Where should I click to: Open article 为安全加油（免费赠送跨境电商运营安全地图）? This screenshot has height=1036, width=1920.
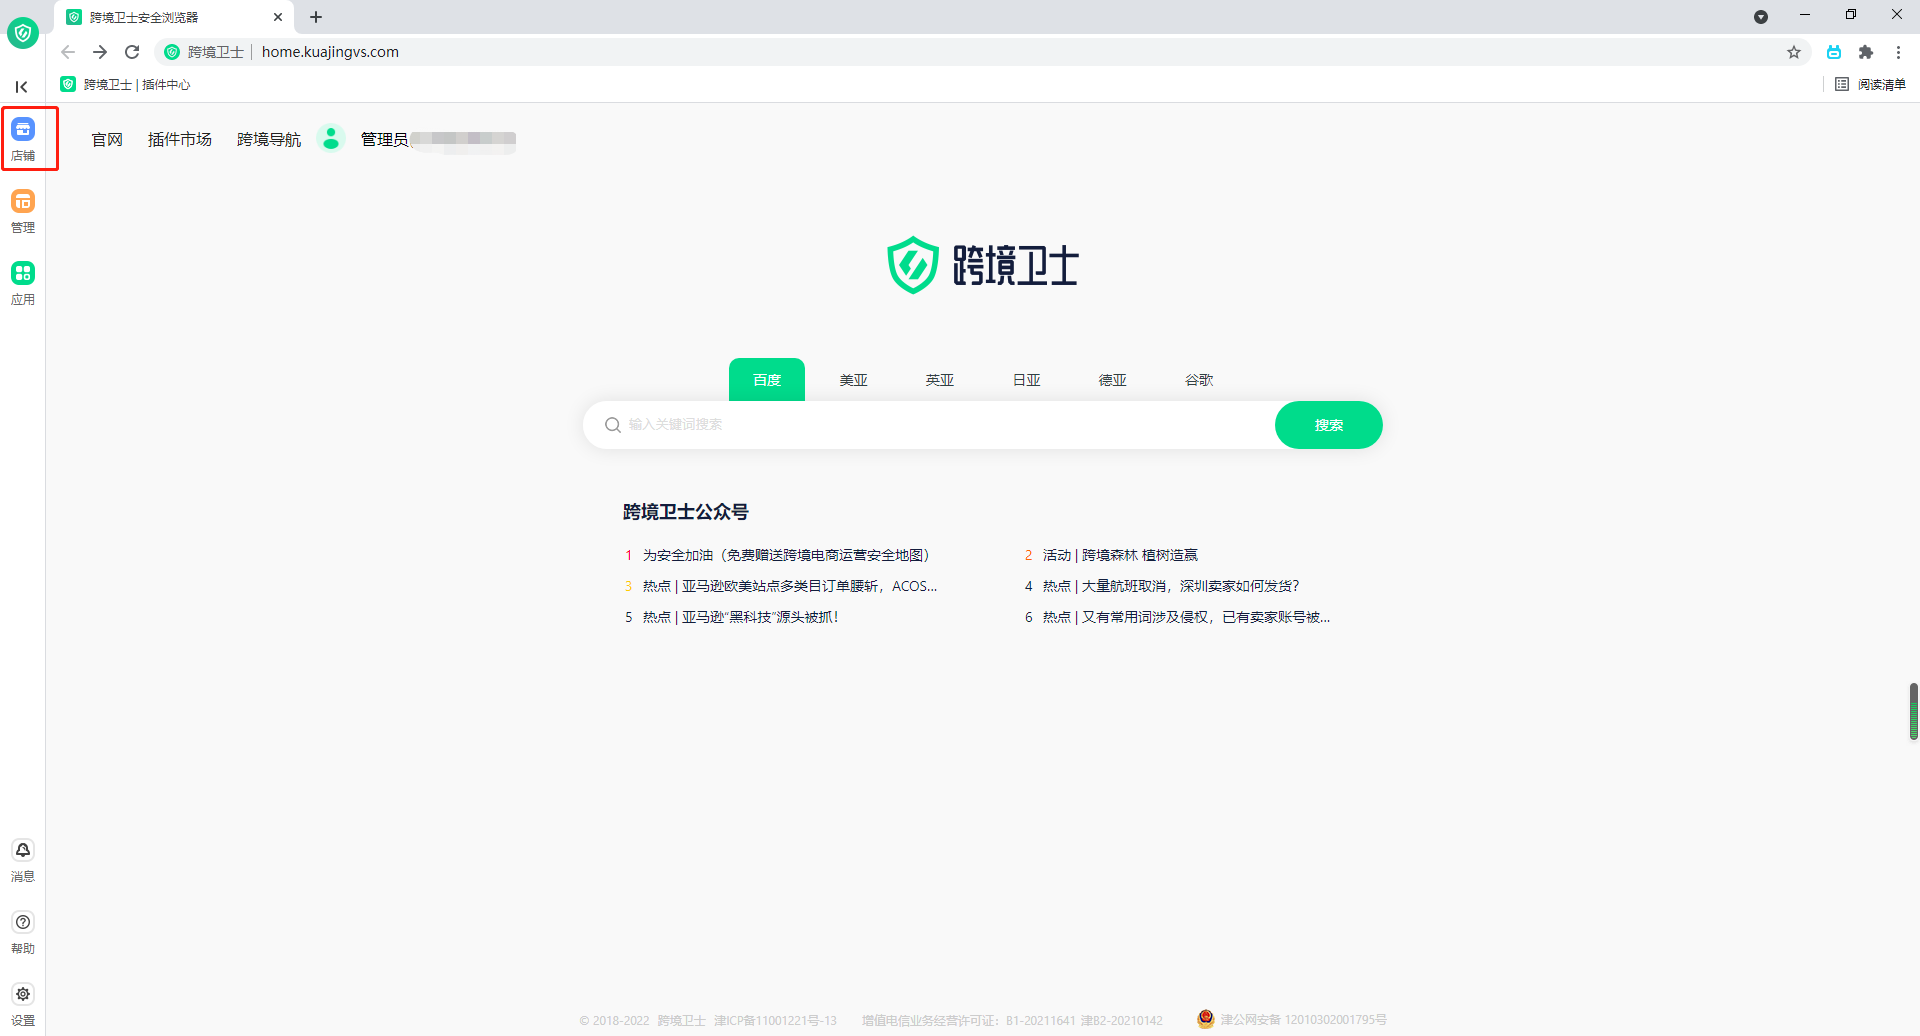(x=787, y=555)
